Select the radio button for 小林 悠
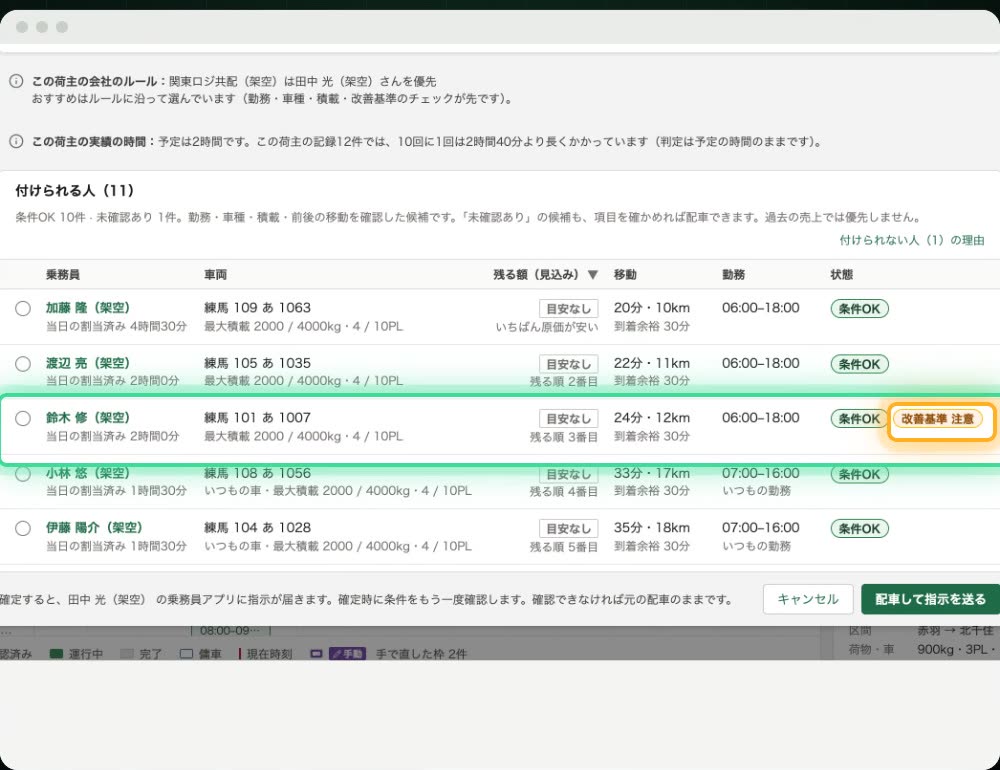 click(23, 474)
